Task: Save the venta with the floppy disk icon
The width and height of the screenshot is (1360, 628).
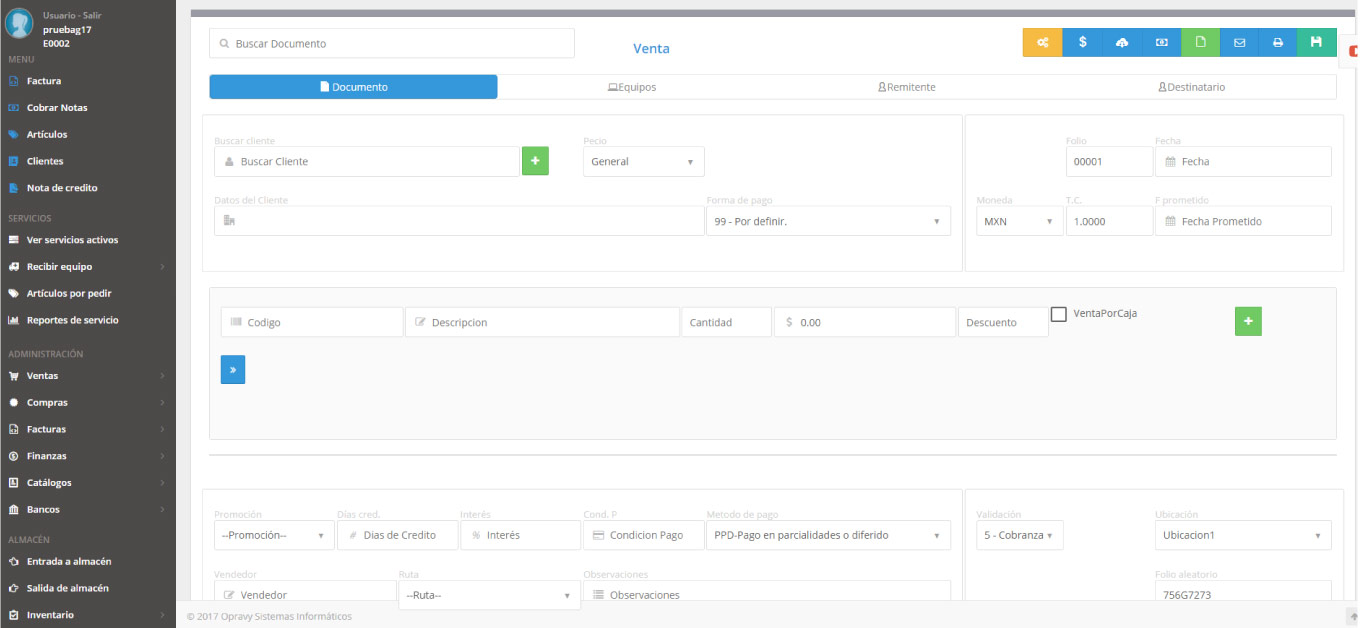Action: [x=1317, y=42]
